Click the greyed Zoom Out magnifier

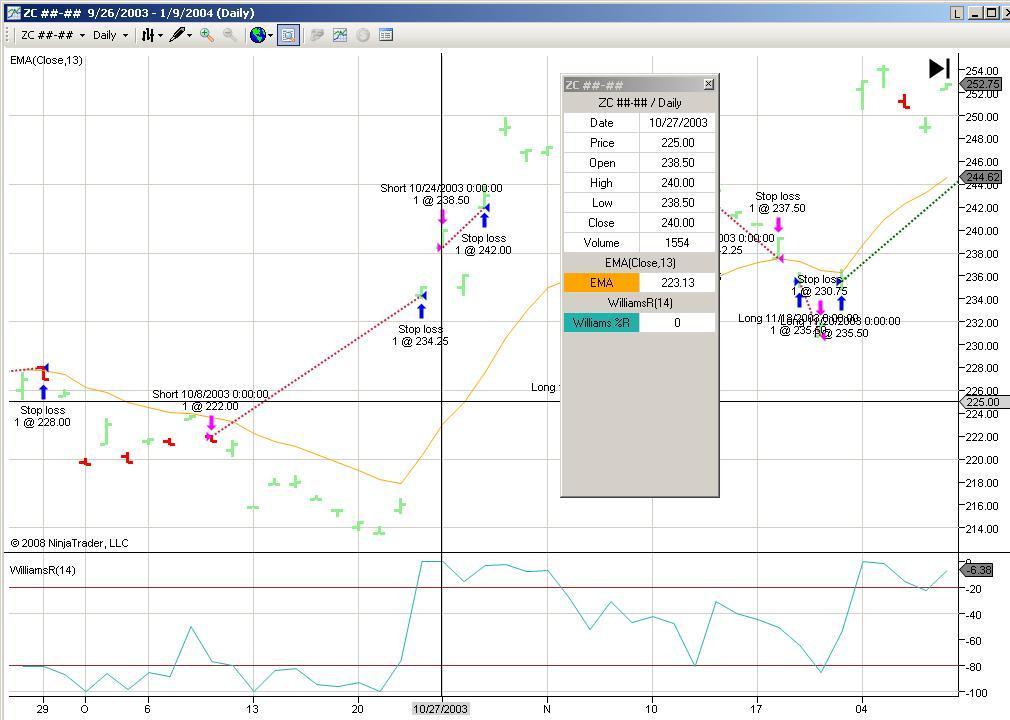pos(229,35)
